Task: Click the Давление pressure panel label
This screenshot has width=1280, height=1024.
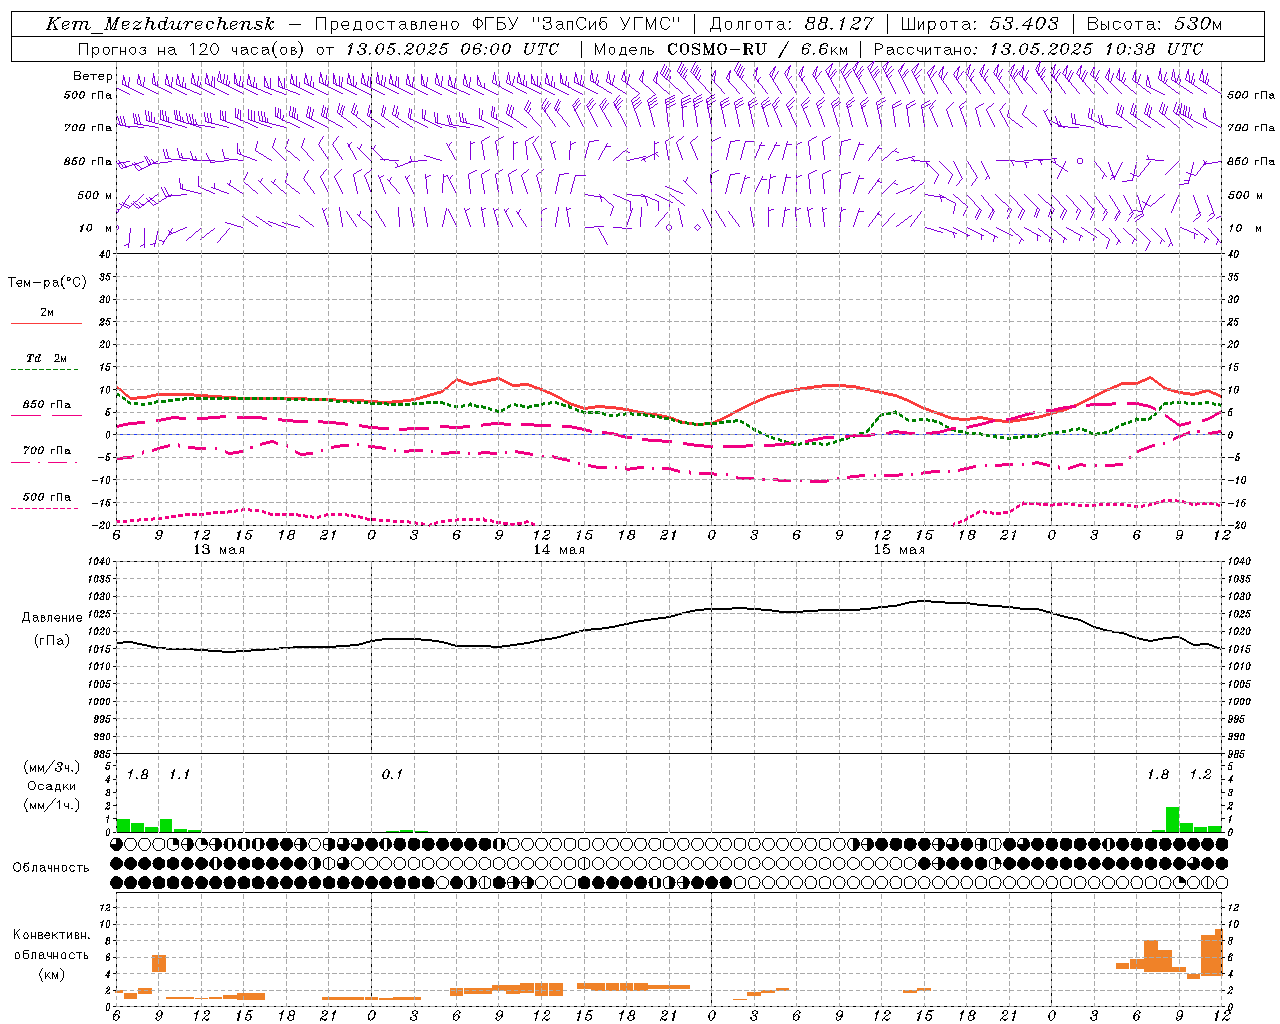Action: (52, 618)
